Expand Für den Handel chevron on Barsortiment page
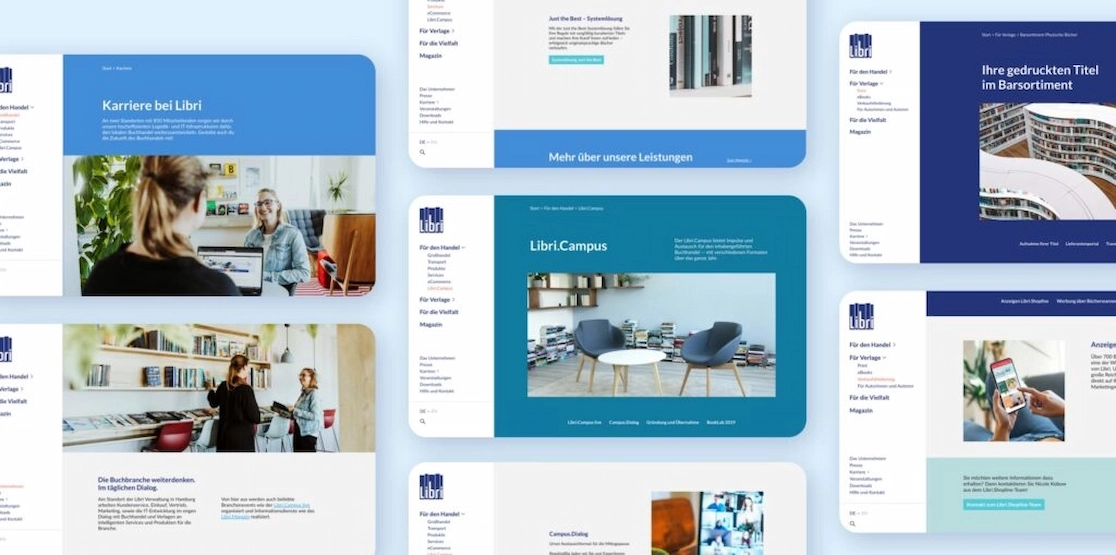This screenshot has height=555, width=1116. pyautogui.click(x=890, y=72)
